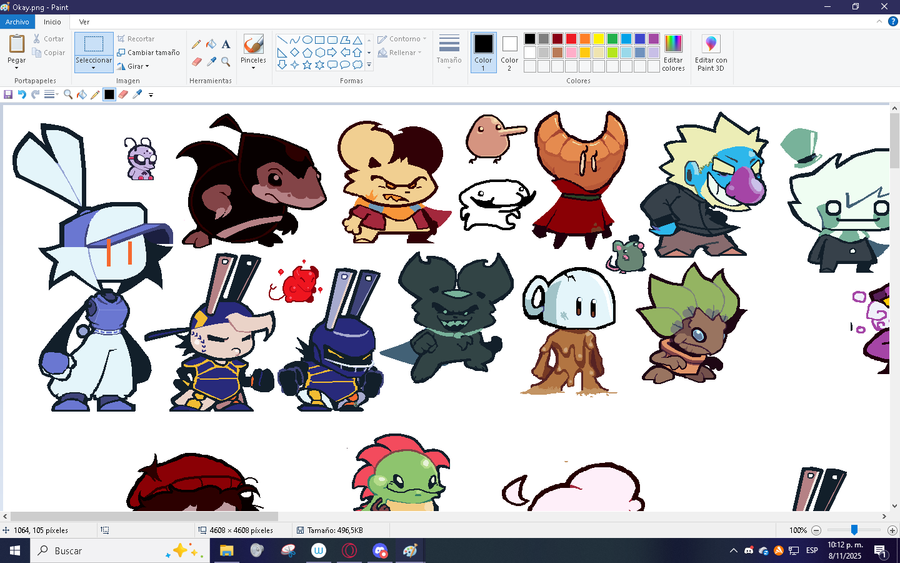Zoom in with plus button
Viewport: 900px width, 563px height.
[x=892, y=530]
